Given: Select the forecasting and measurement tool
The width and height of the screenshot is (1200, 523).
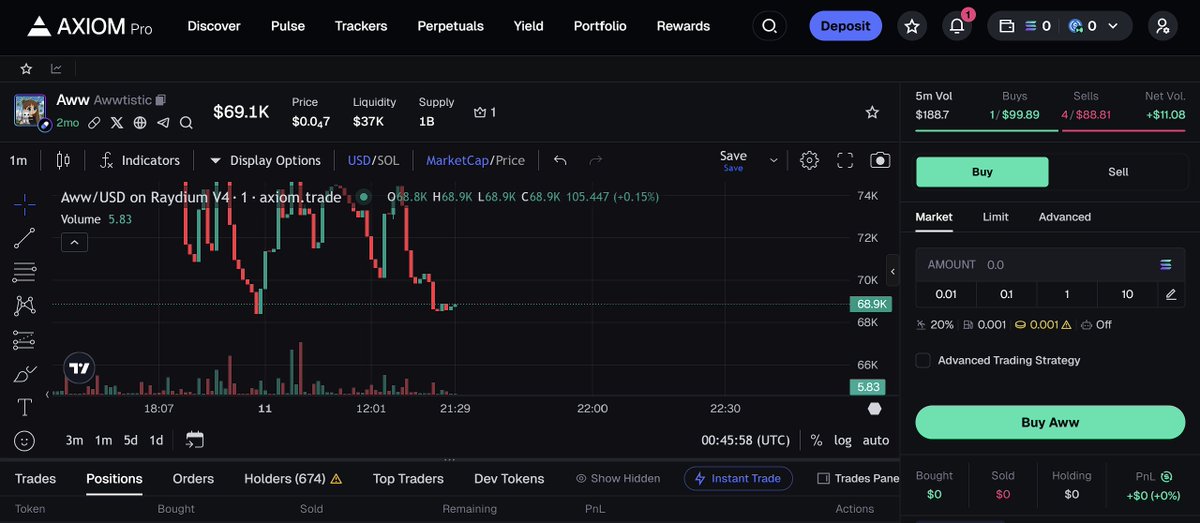Looking at the screenshot, I should click(x=25, y=340).
